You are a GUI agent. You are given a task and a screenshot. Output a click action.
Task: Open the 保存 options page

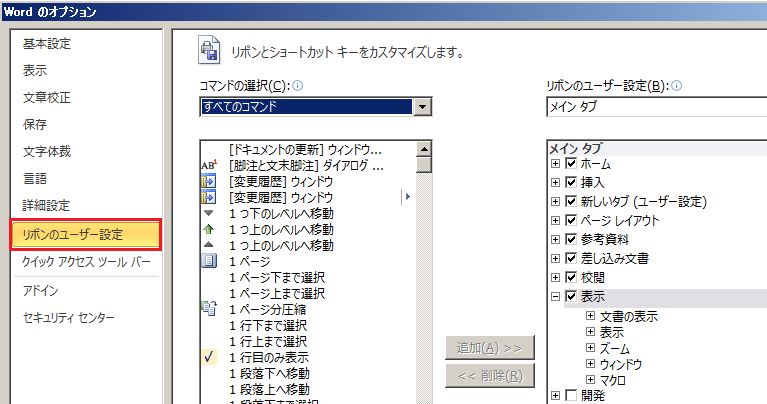(35, 124)
